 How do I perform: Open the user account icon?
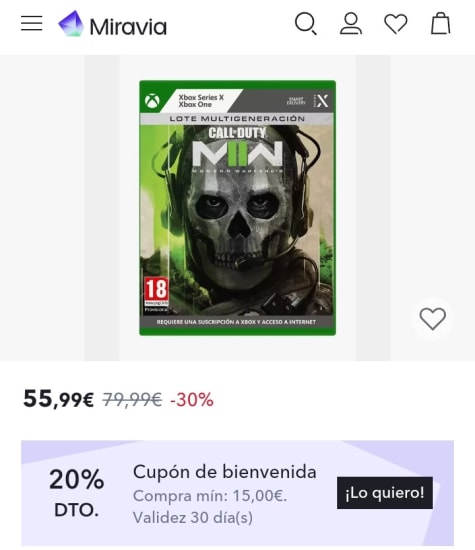[351, 24]
